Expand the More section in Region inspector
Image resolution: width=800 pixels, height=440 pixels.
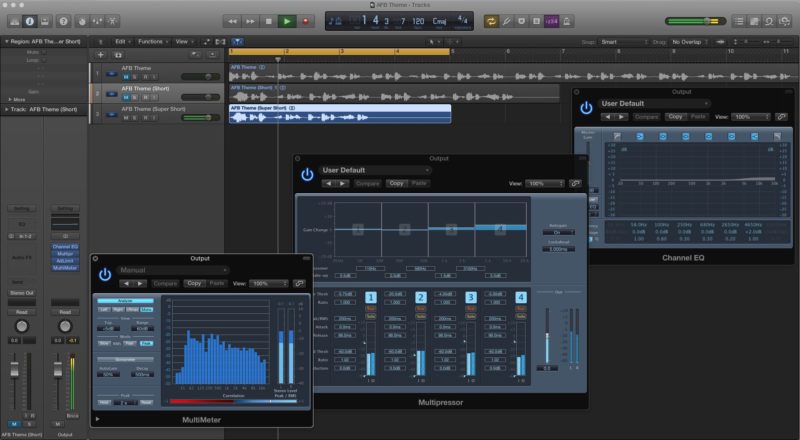coord(10,99)
